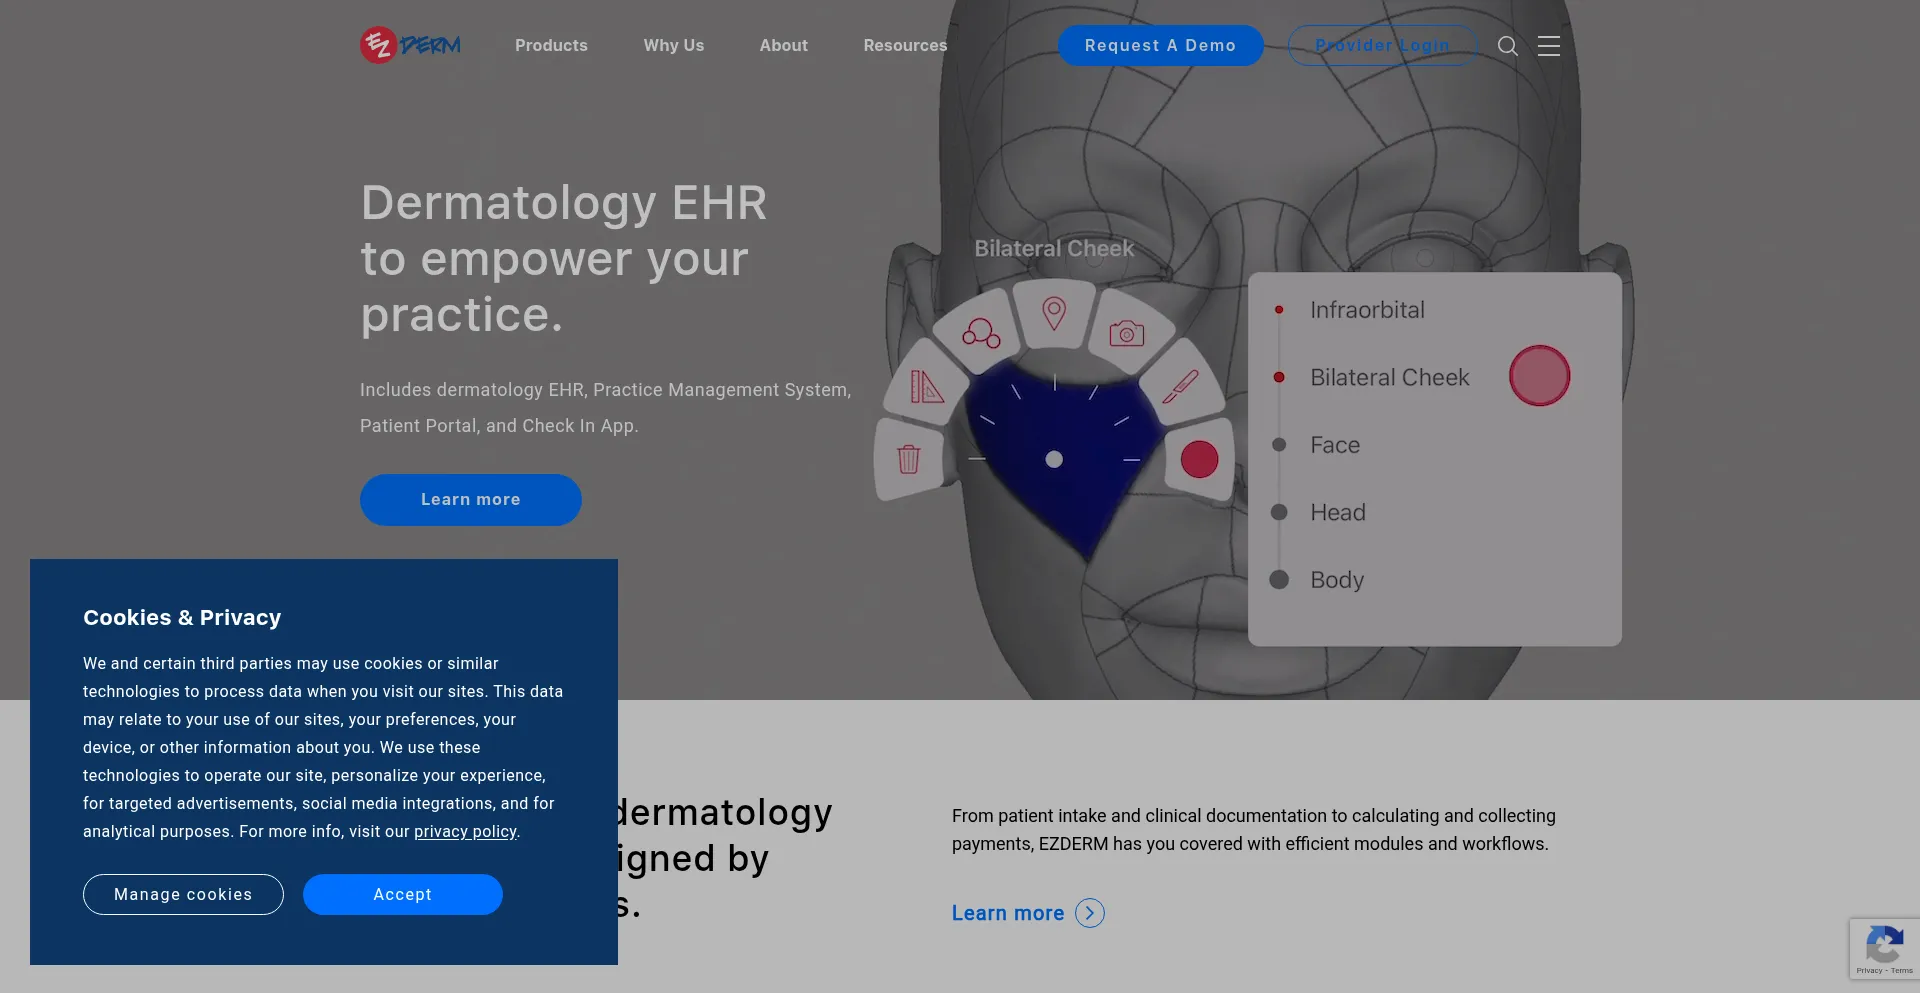
Task: Select the location pin icon
Action: pos(1053,313)
